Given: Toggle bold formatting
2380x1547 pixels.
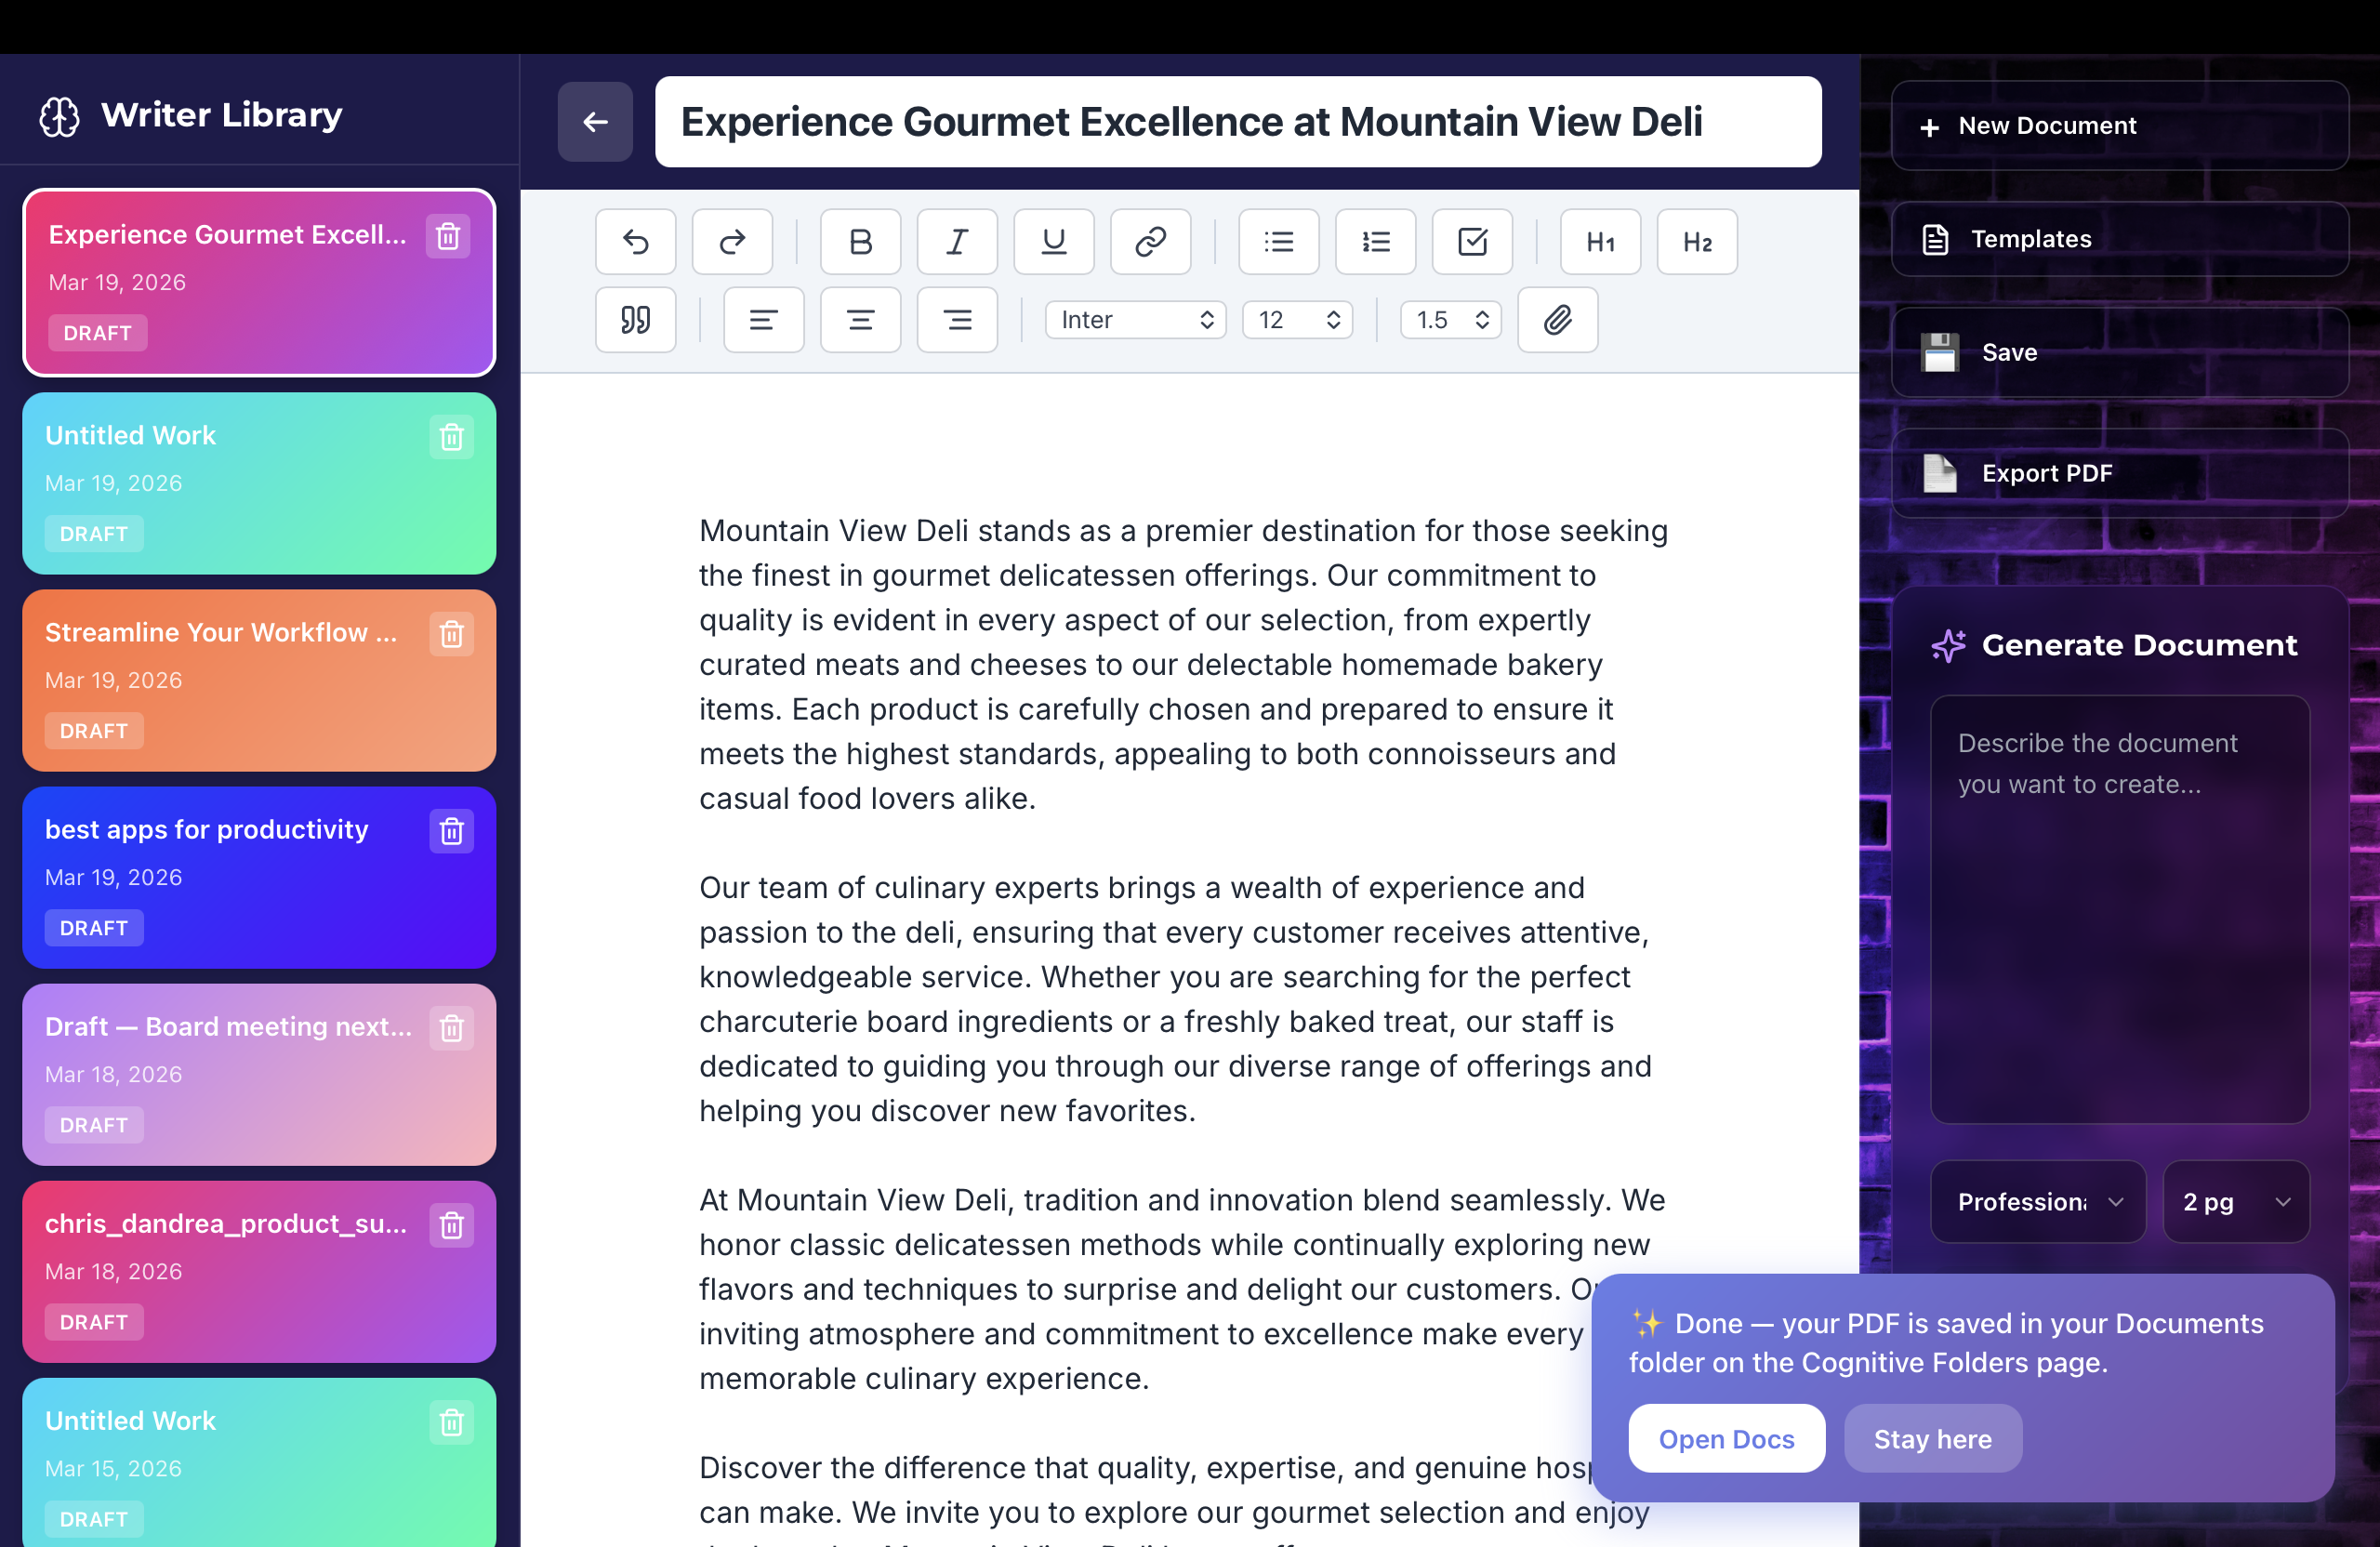Looking at the screenshot, I should click(860, 242).
